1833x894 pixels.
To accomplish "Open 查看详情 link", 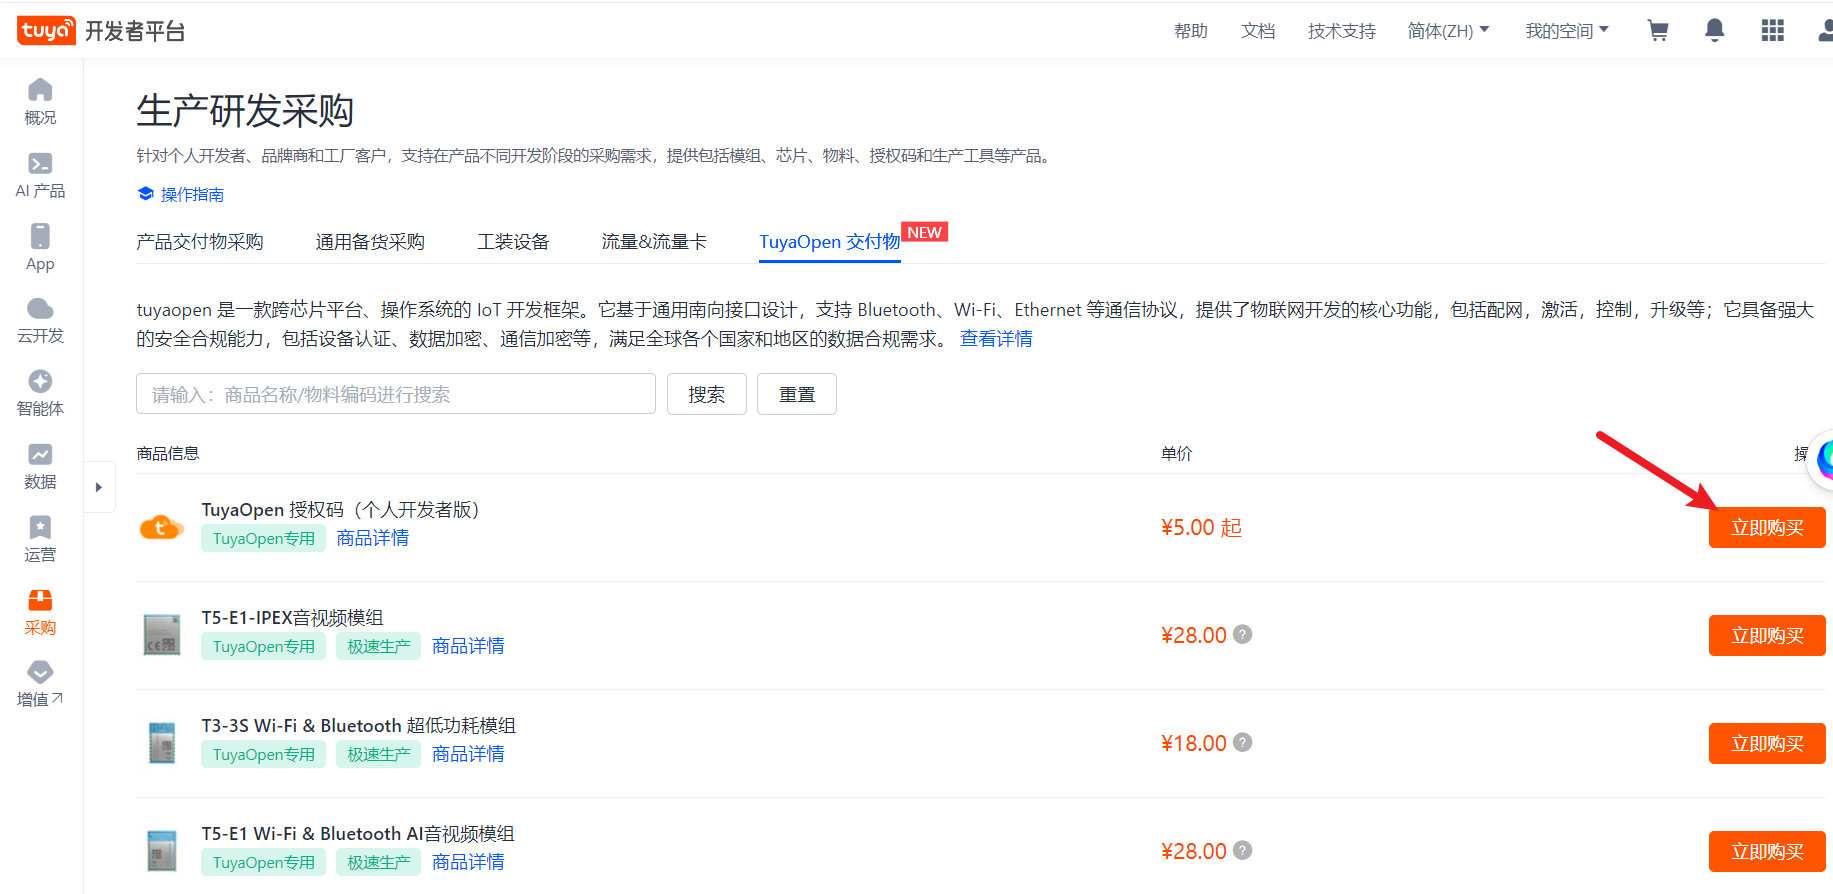I will coord(996,339).
